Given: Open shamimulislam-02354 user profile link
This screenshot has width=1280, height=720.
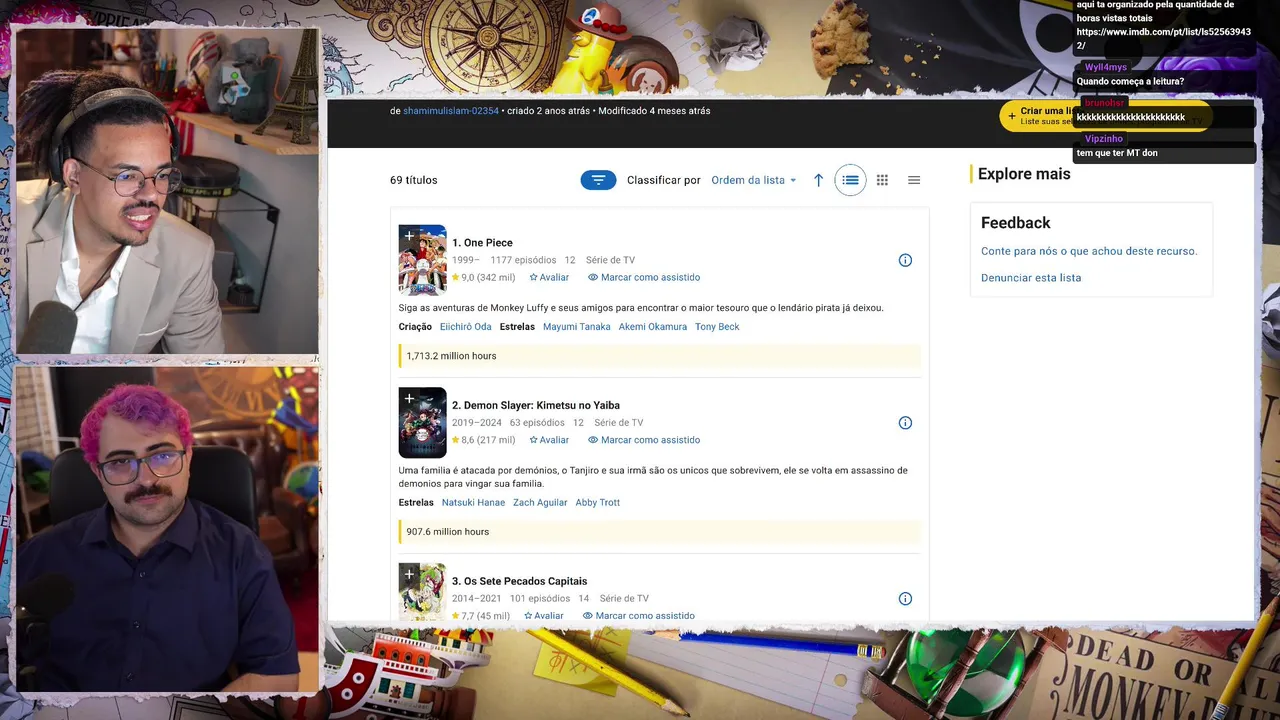Looking at the screenshot, I should coord(451,111).
